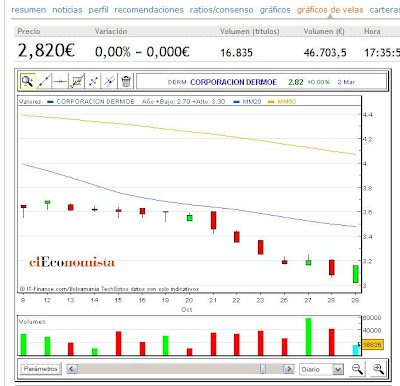
Task: Open the Parámetros settings button
Action: 41,369
